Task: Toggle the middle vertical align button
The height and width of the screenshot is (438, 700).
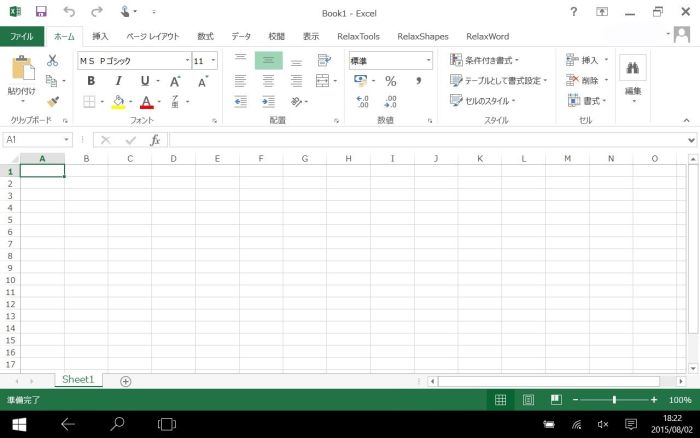Action: [x=268, y=61]
